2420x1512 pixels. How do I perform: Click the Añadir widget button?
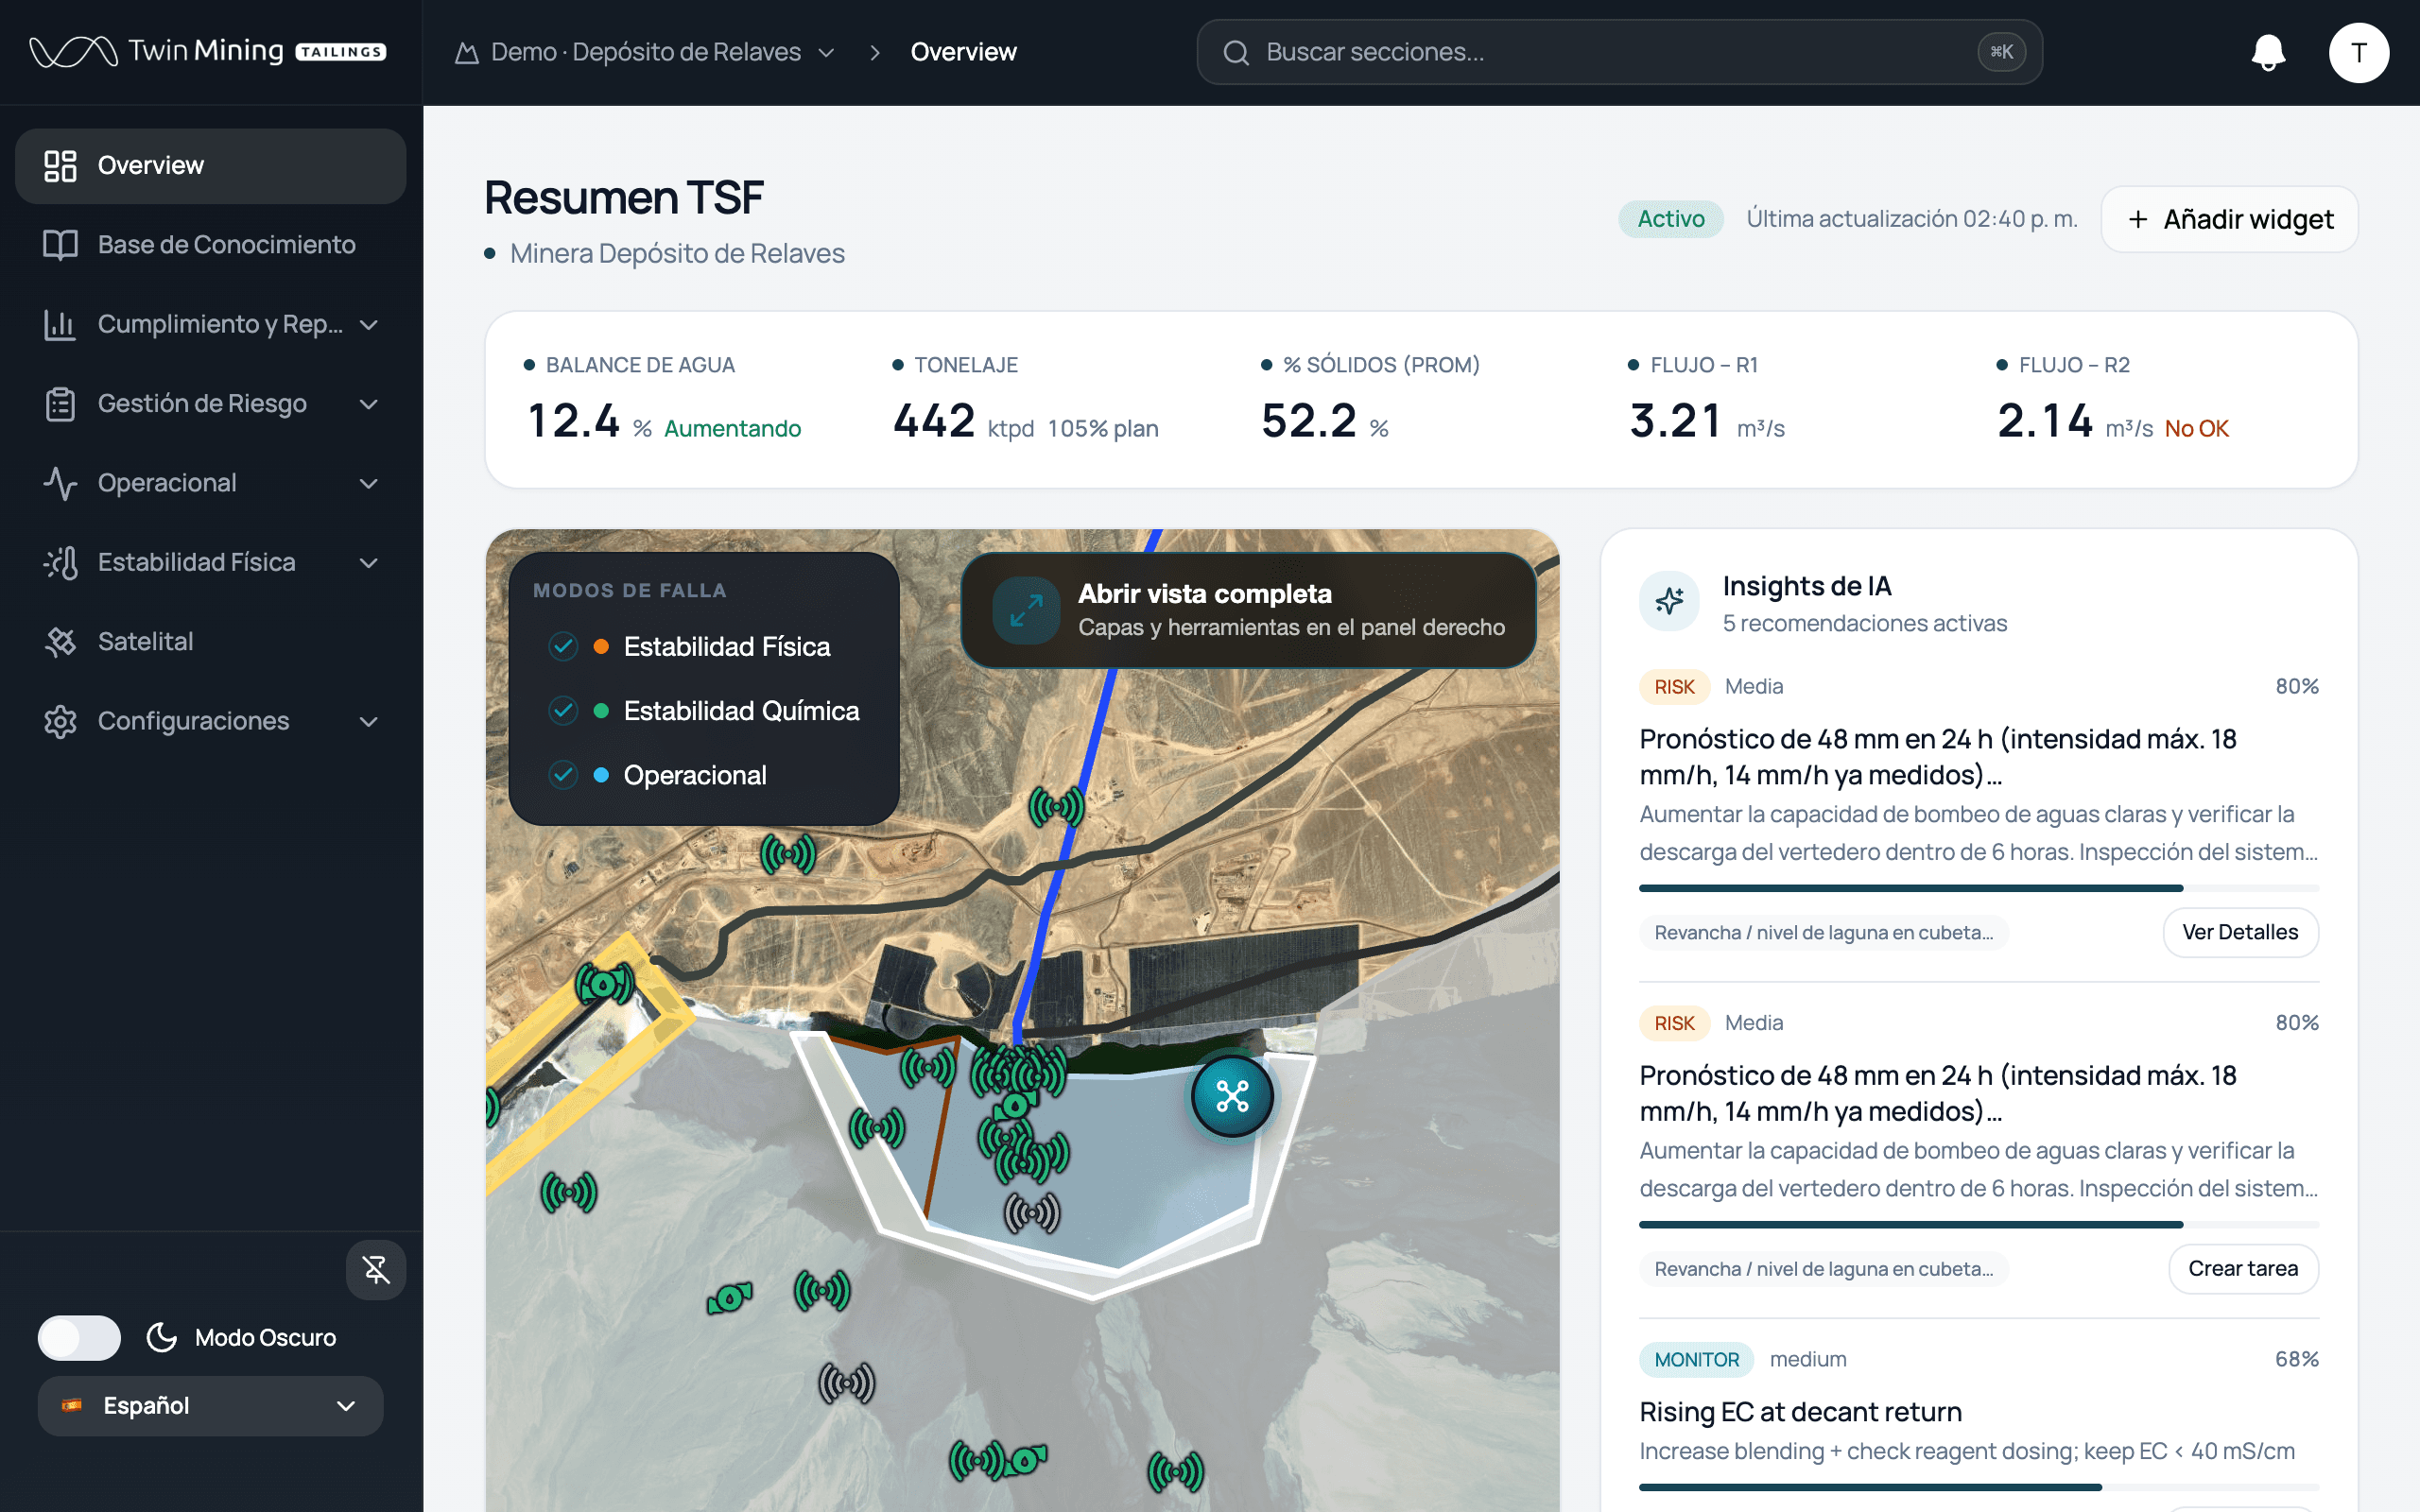coord(2229,219)
